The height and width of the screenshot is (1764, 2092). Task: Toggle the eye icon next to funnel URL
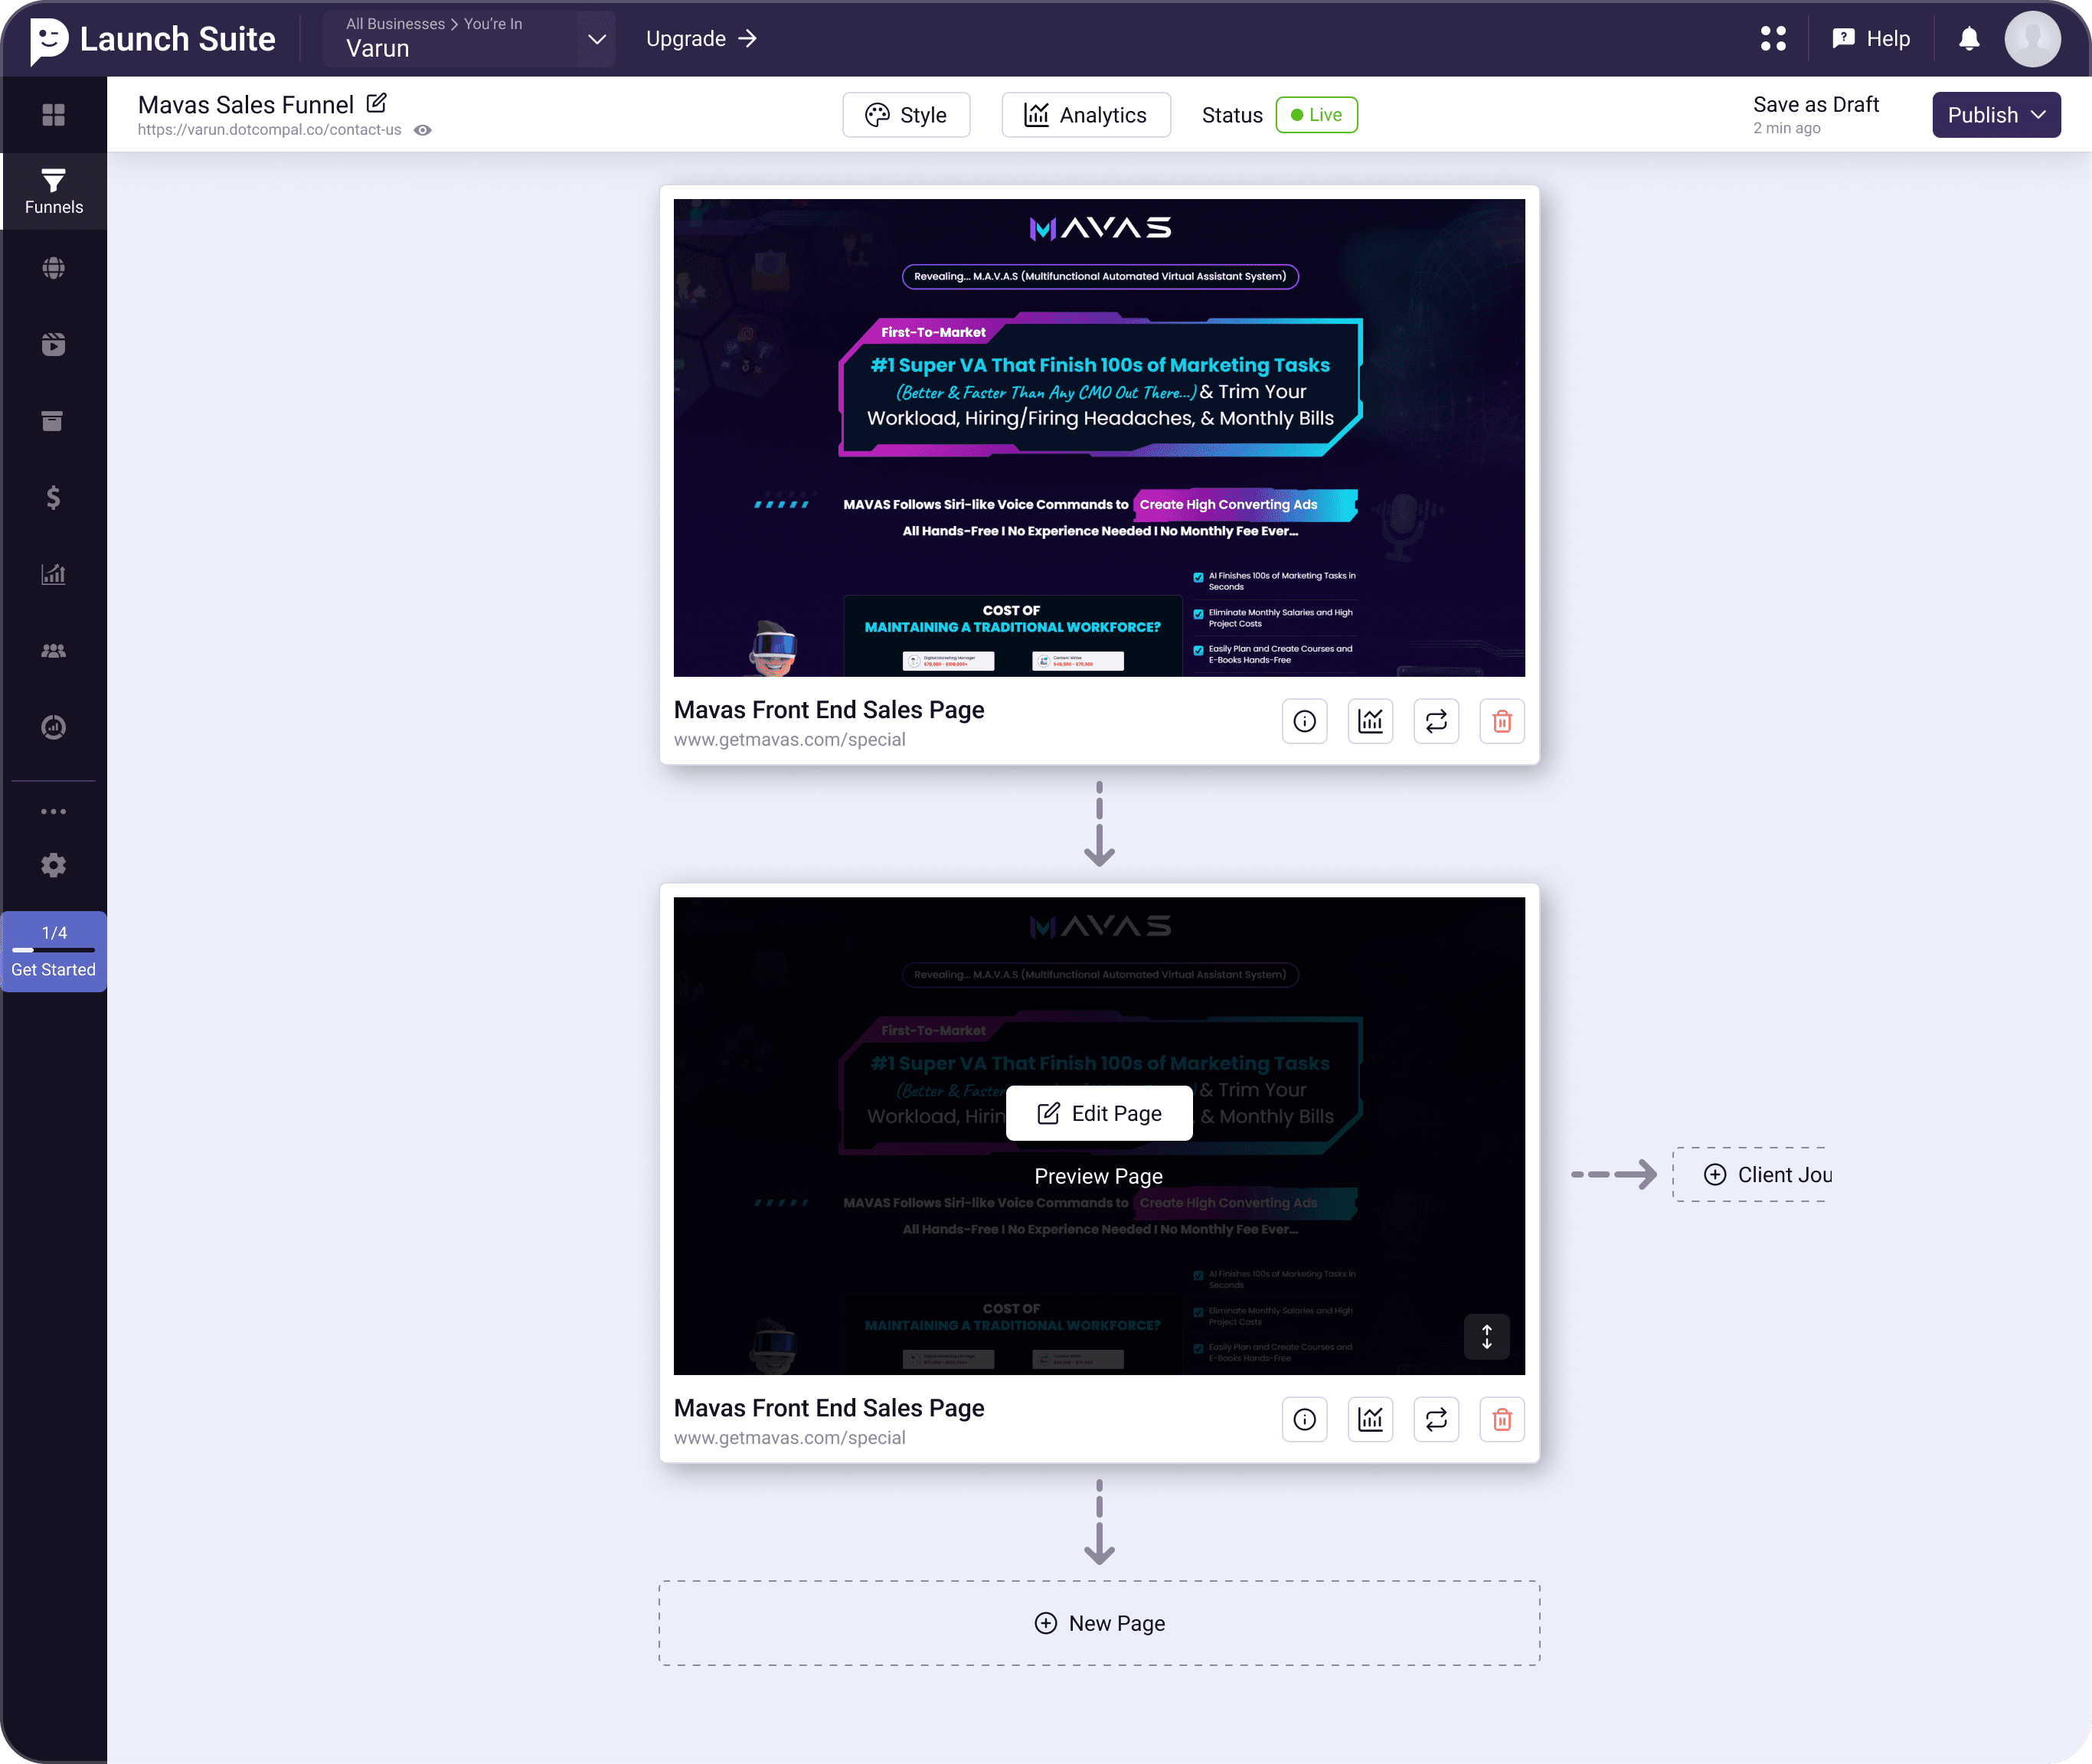pos(423,130)
